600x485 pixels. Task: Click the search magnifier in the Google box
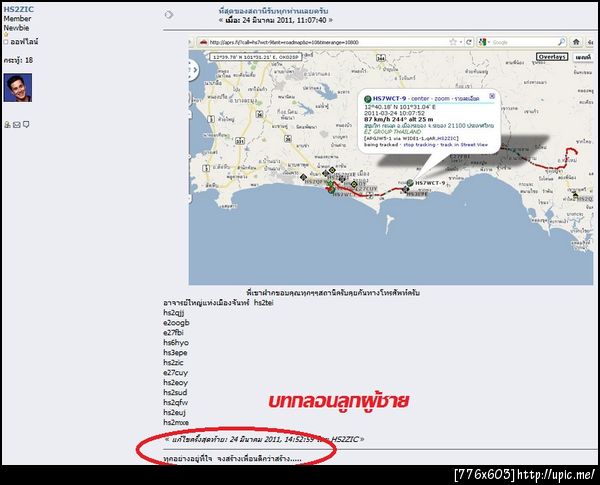click(561, 42)
